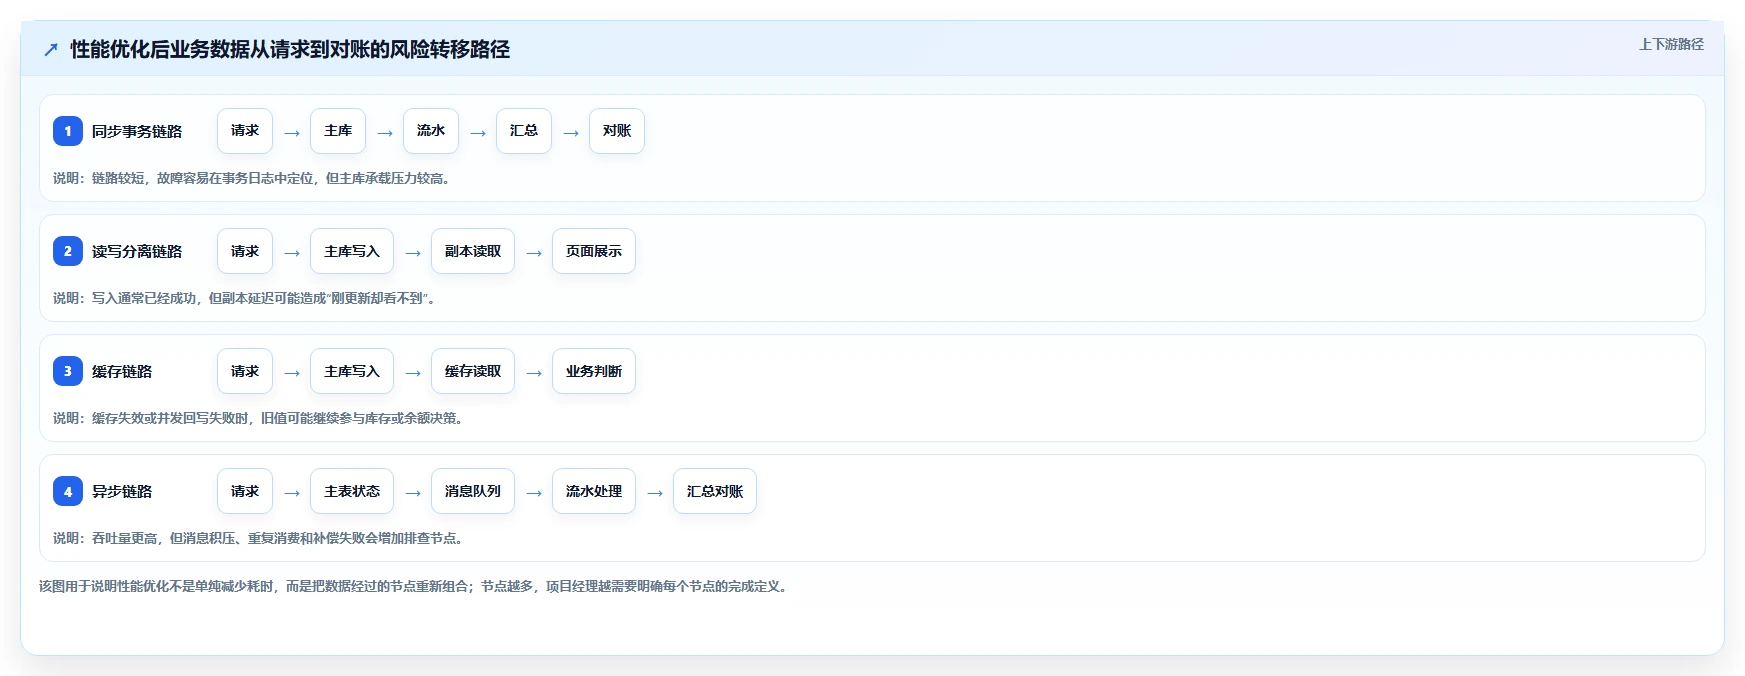The image size is (1745, 676).
Task: Select 主库写入 node in 缓存链路
Action: point(352,371)
